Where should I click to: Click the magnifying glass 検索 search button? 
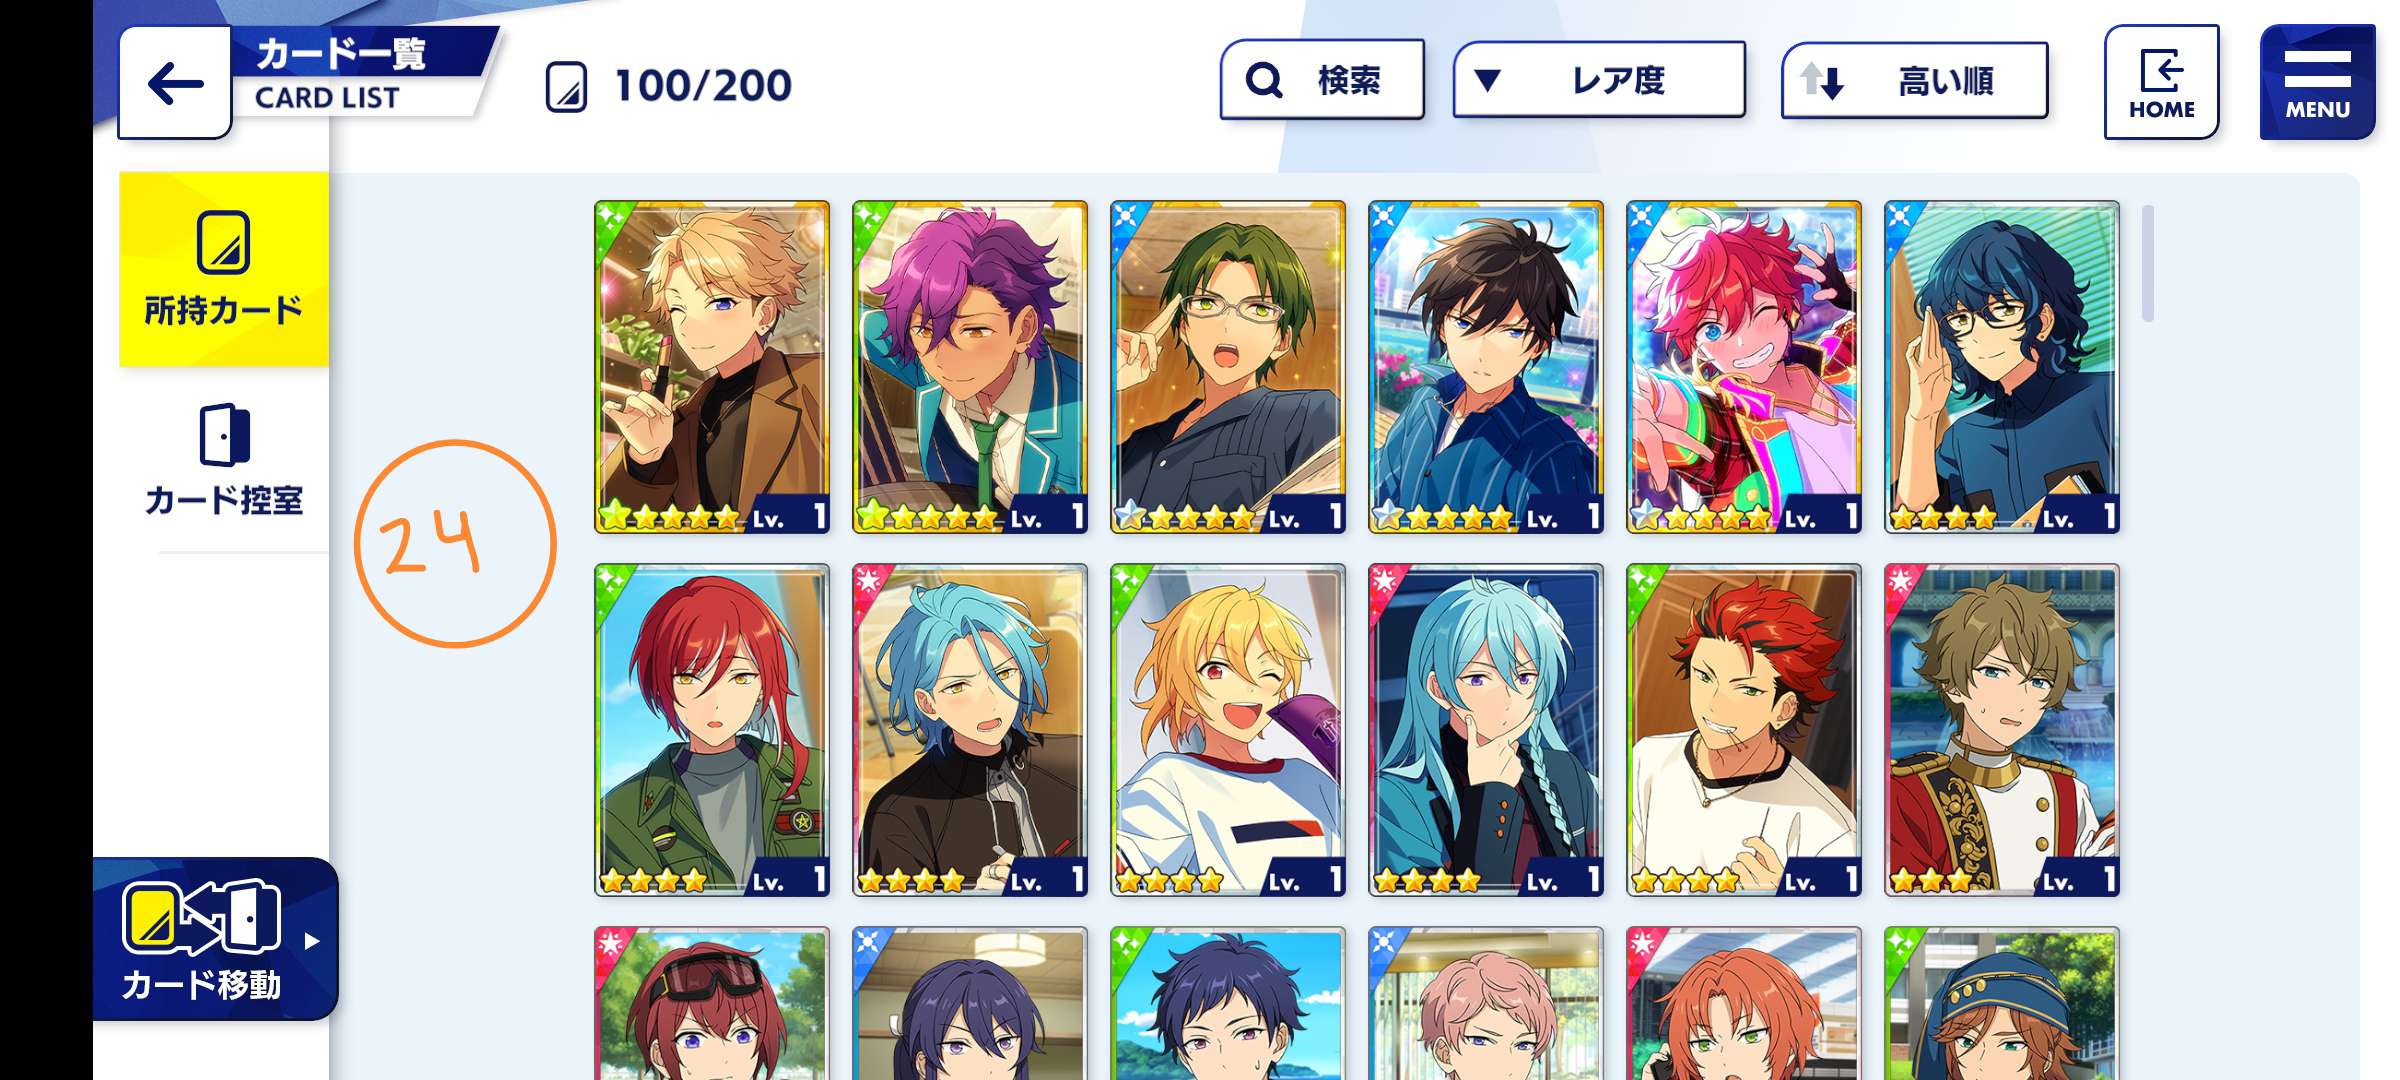coord(1322,80)
